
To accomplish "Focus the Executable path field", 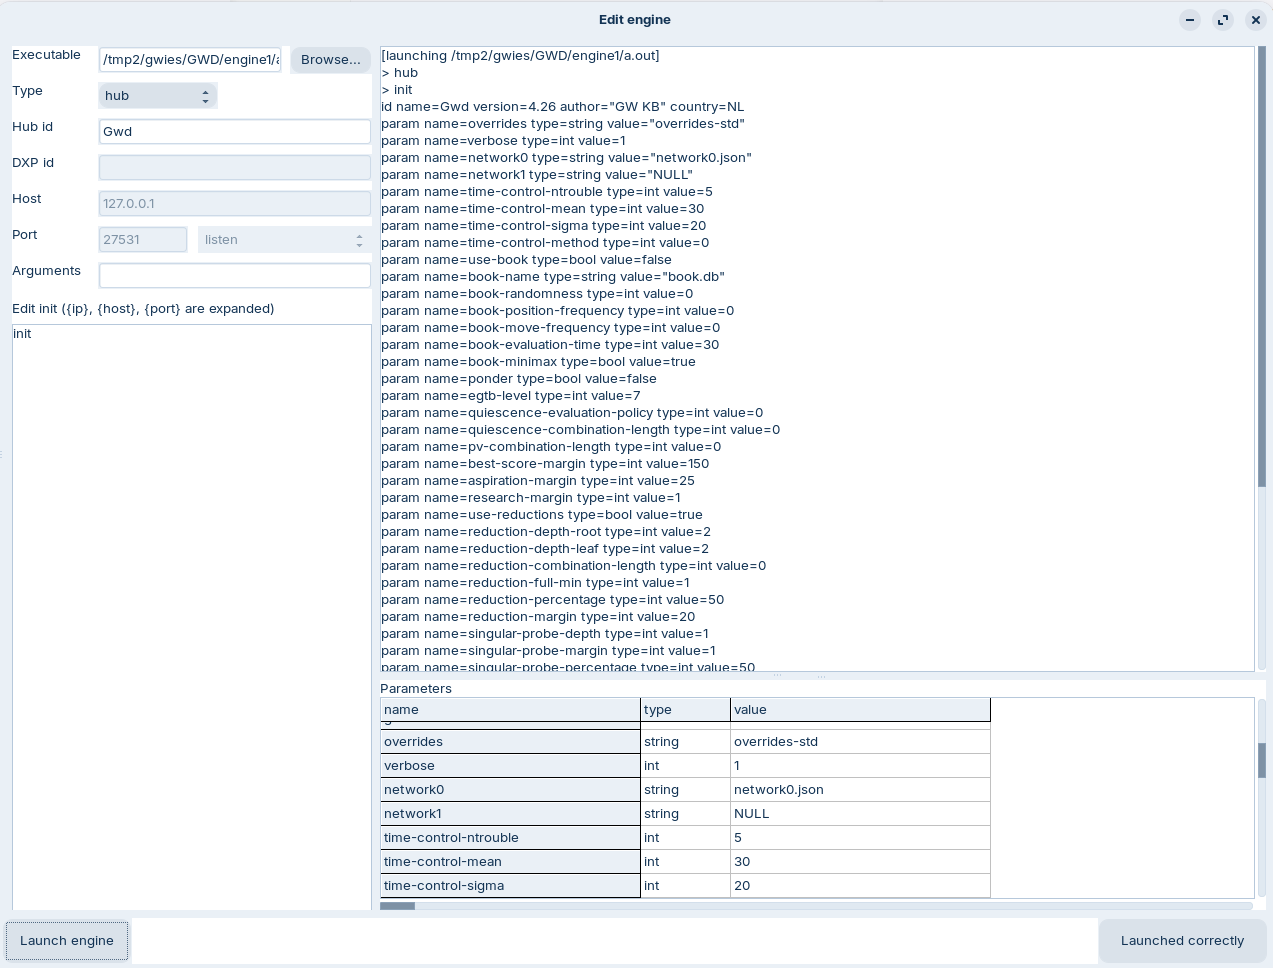I will (190, 60).
